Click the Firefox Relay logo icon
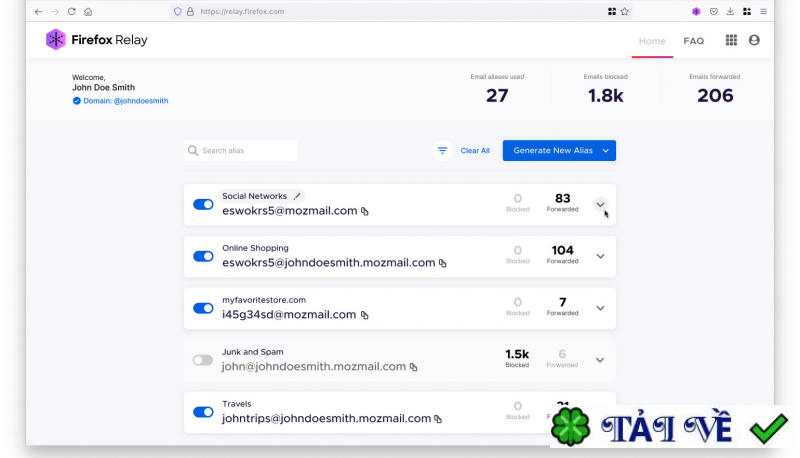Screen dimensions: 800x458 (56, 39)
